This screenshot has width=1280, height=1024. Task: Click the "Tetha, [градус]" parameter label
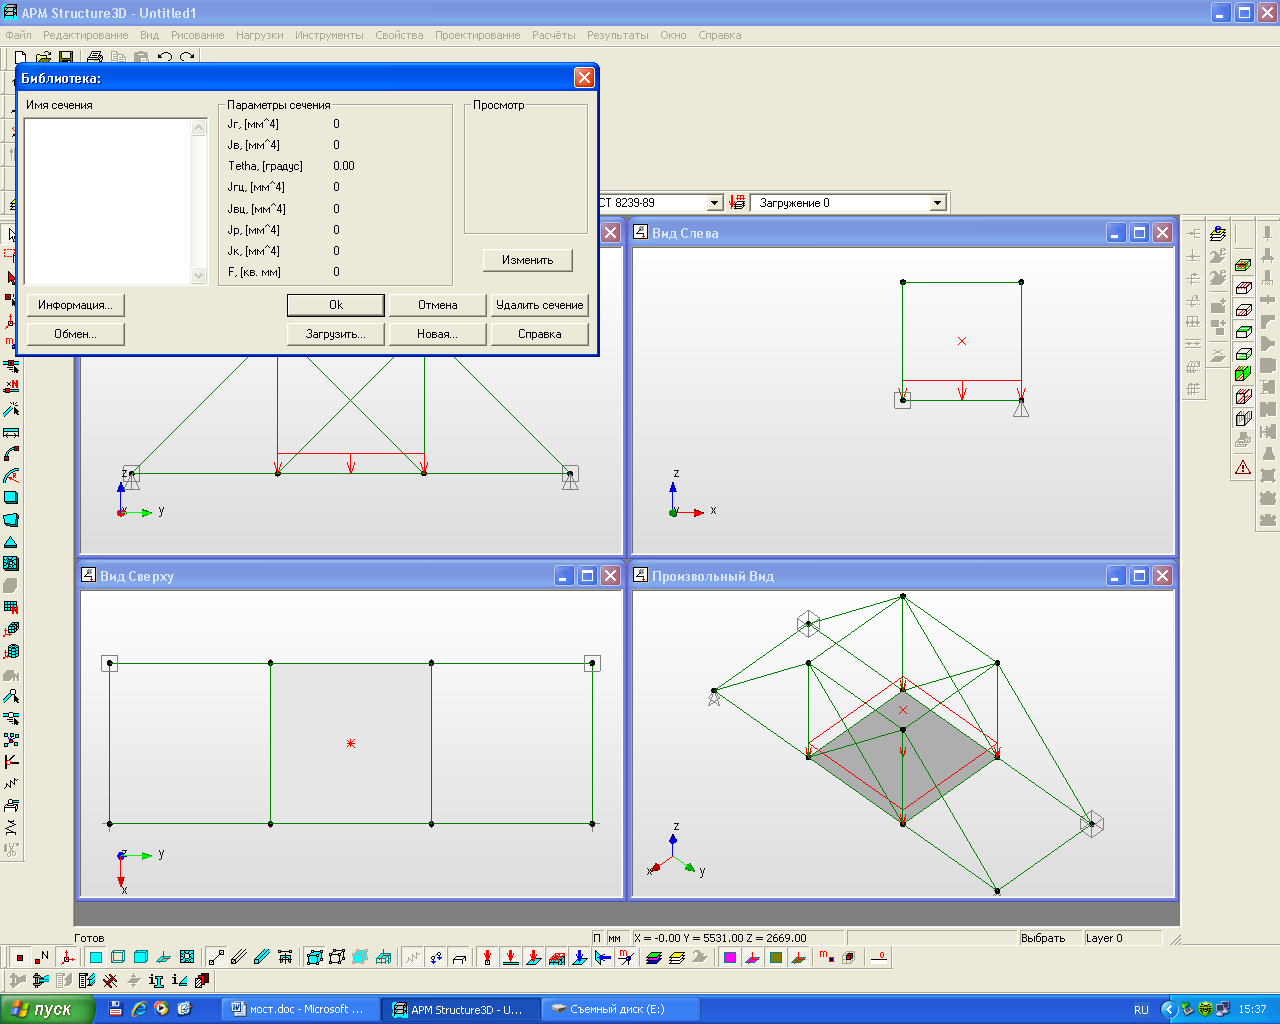(x=265, y=166)
